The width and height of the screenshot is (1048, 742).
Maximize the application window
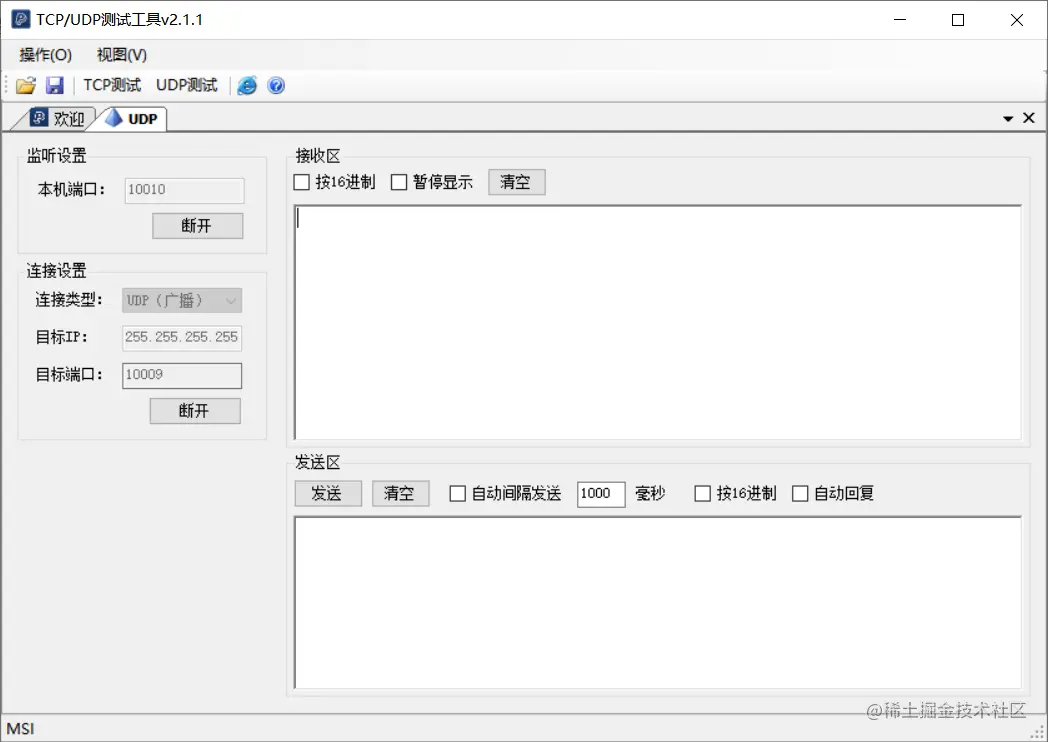point(958,20)
